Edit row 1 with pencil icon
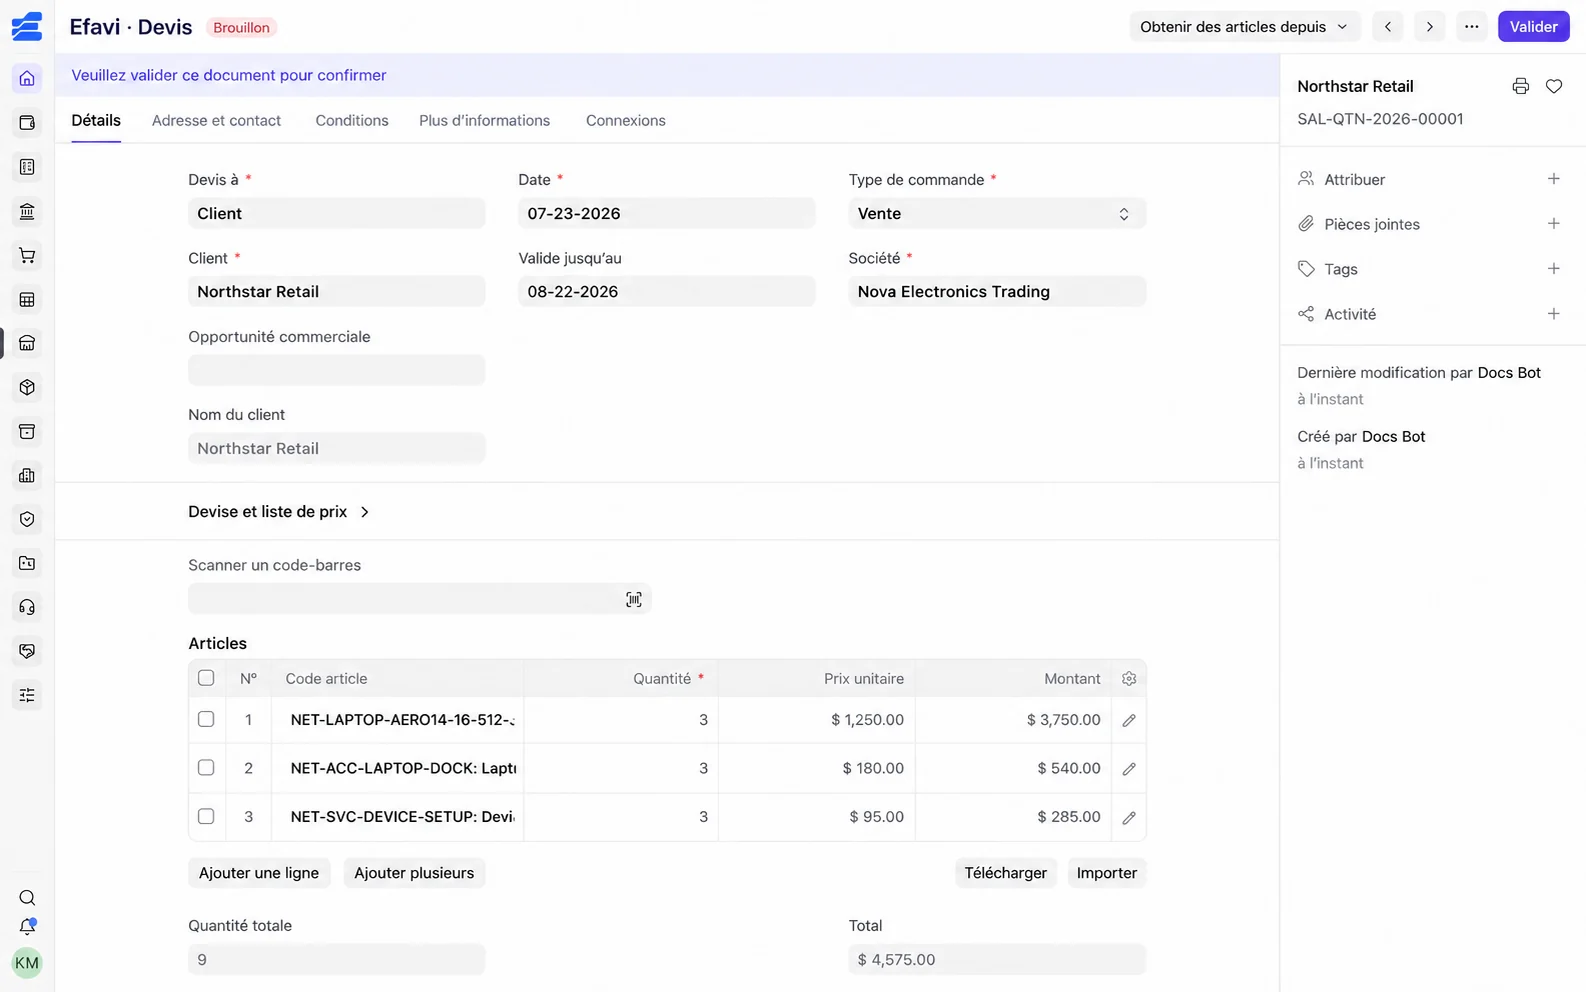The image size is (1586, 992). (1129, 720)
